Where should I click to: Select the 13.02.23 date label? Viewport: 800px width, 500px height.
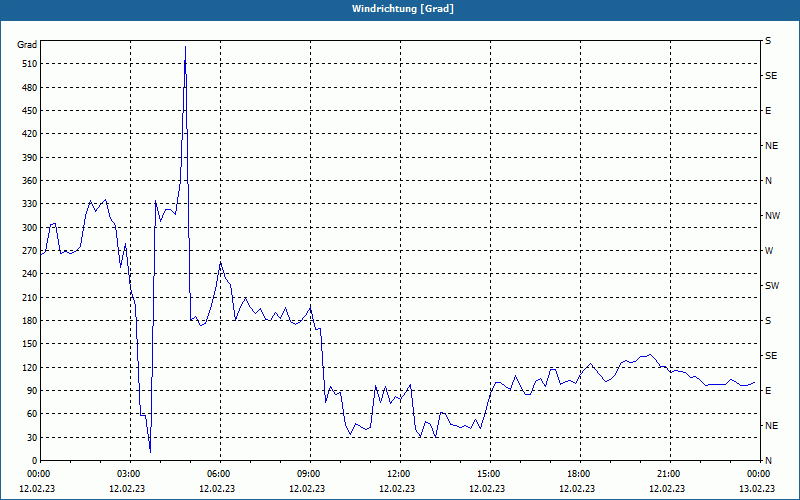click(757, 488)
